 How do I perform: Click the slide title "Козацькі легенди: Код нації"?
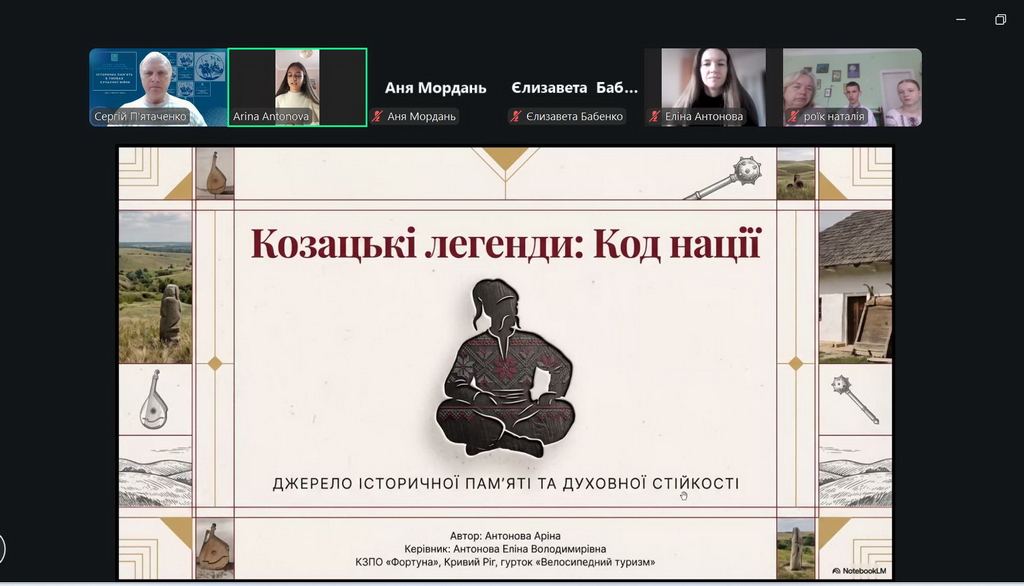(505, 244)
